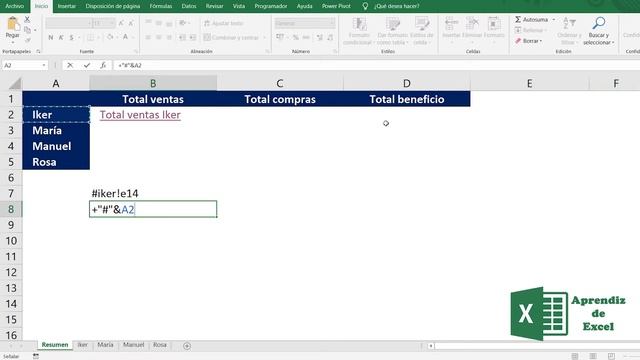
Task: Click the percent style icon
Action: coord(295,38)
